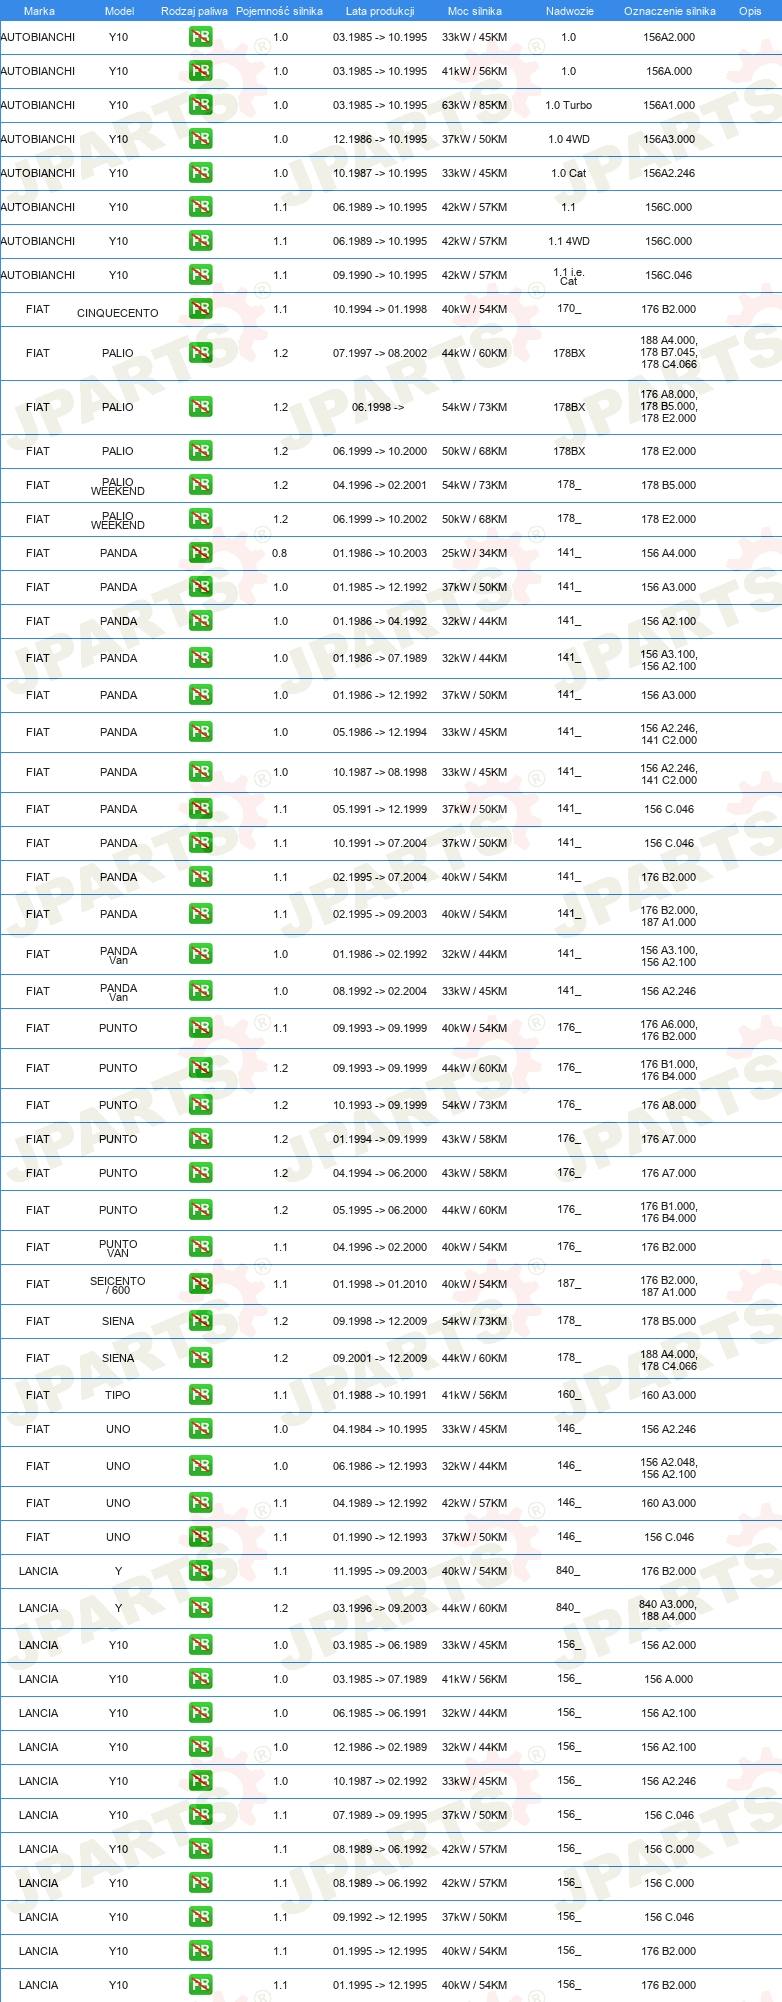
Task: Select the Opis column header
Action: tap(750, 11)
